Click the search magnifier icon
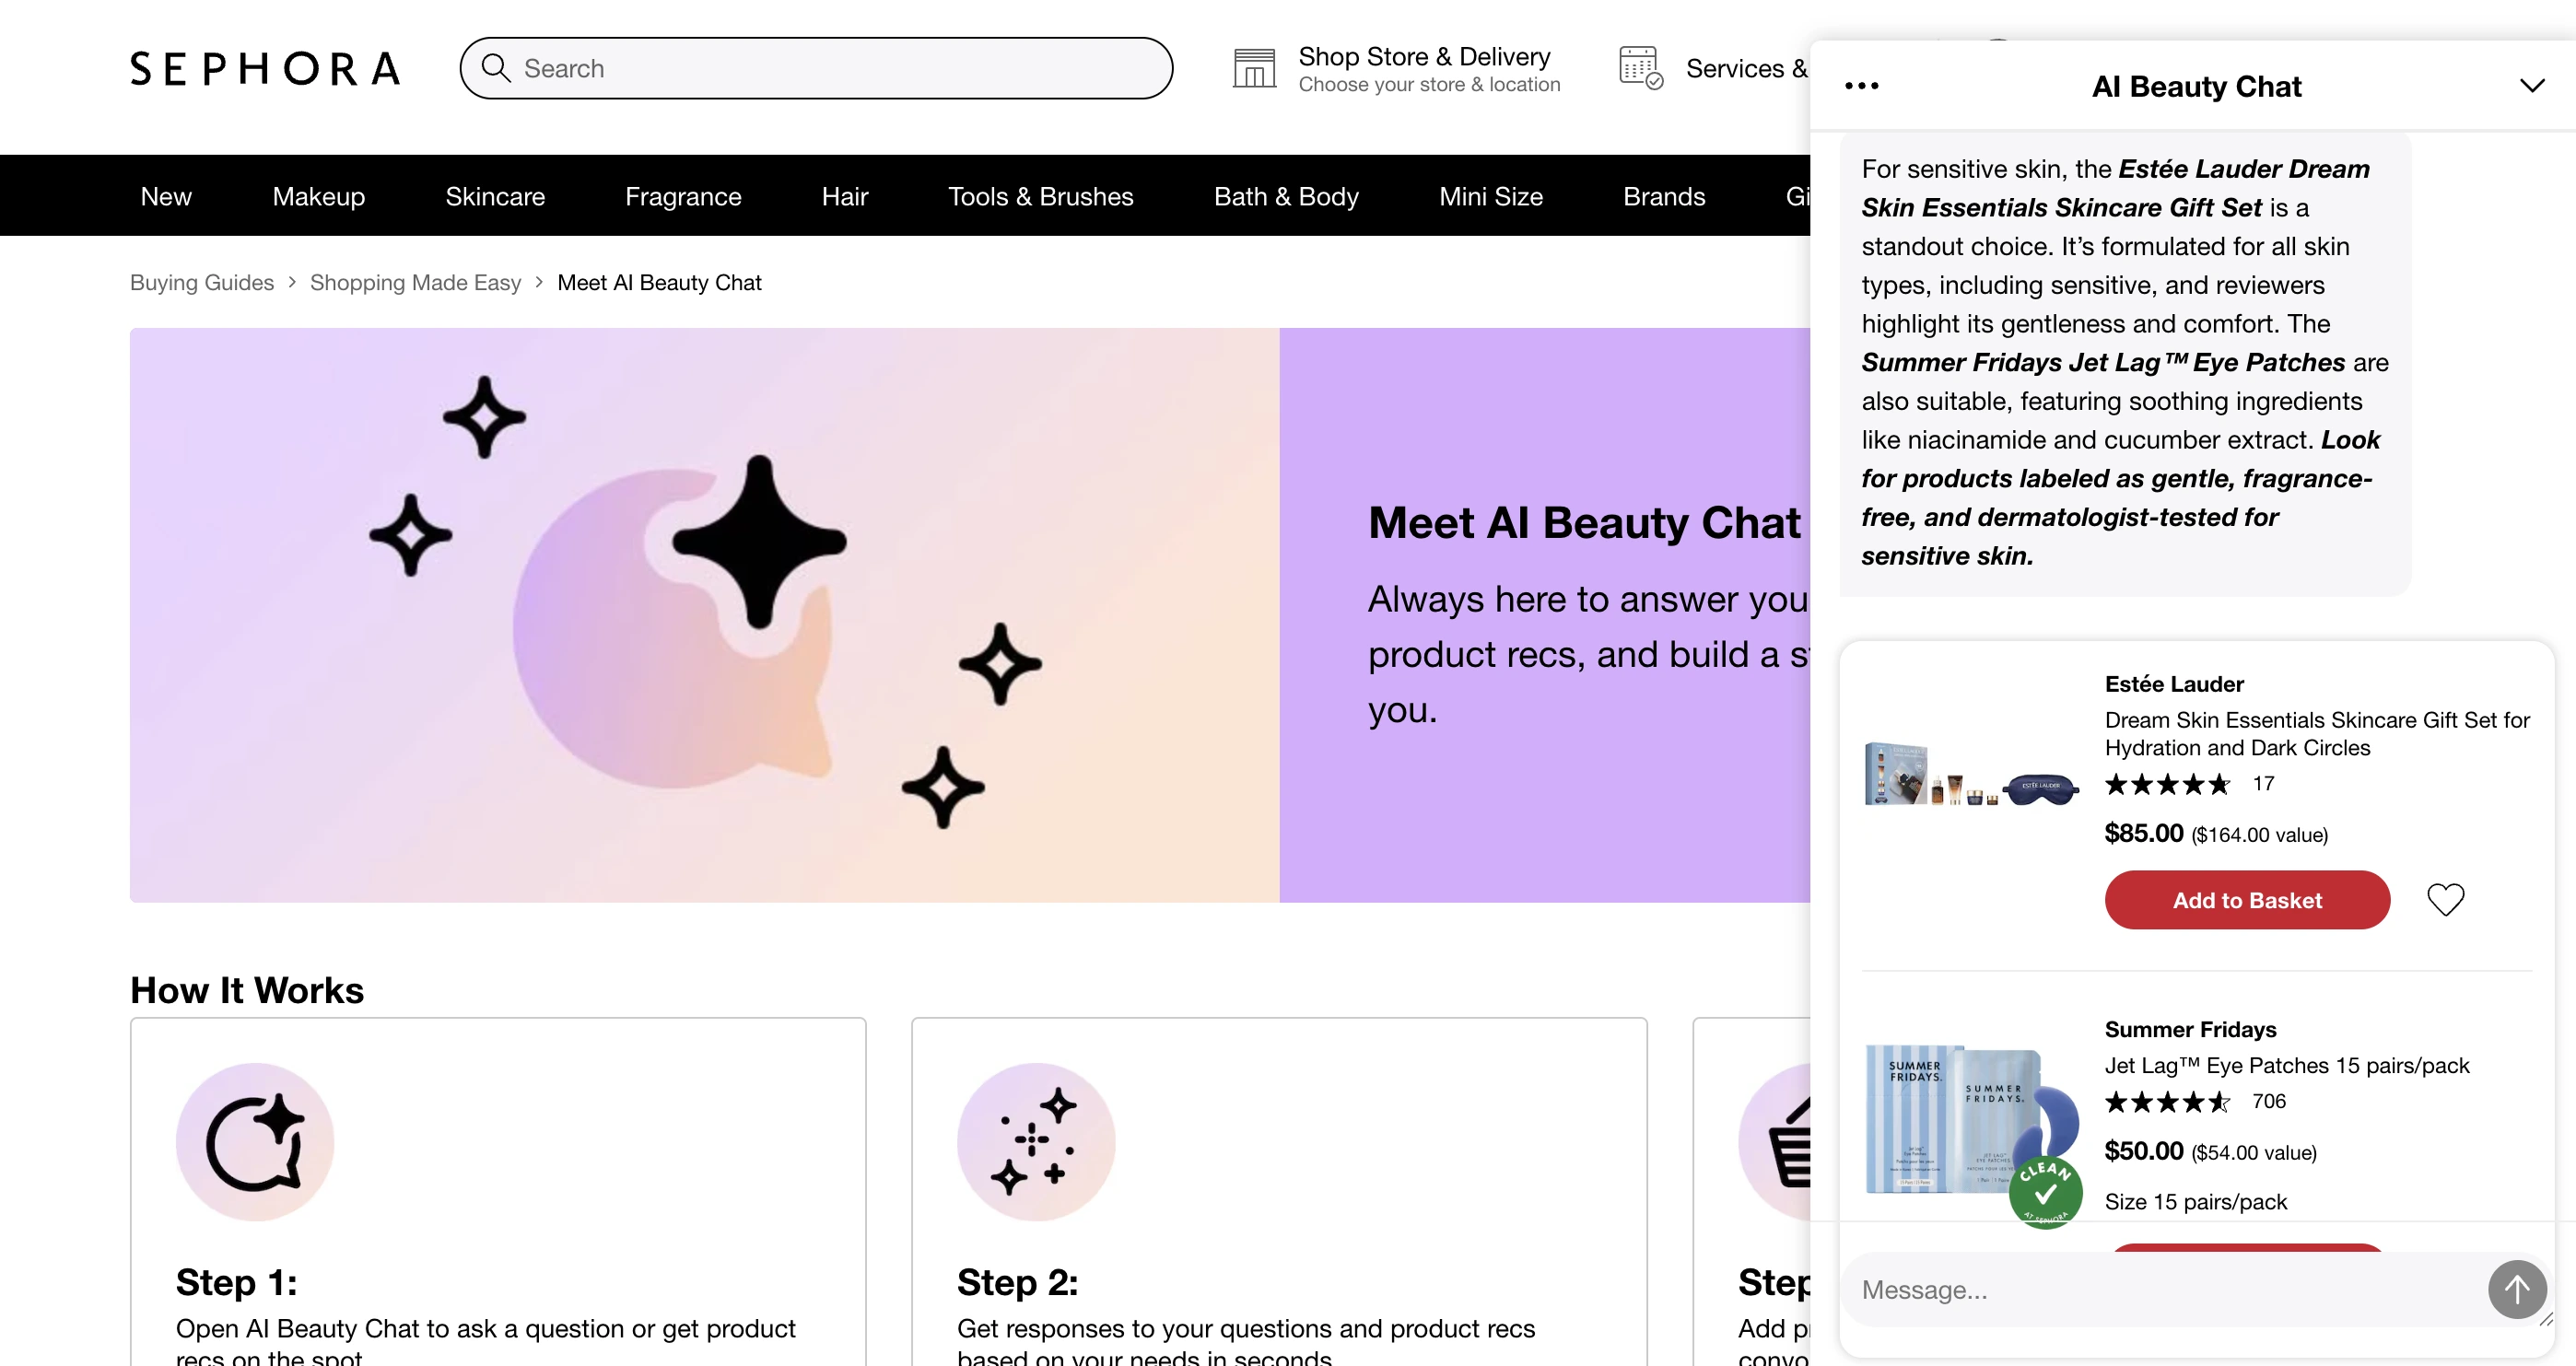 click(x=497, y=68)
